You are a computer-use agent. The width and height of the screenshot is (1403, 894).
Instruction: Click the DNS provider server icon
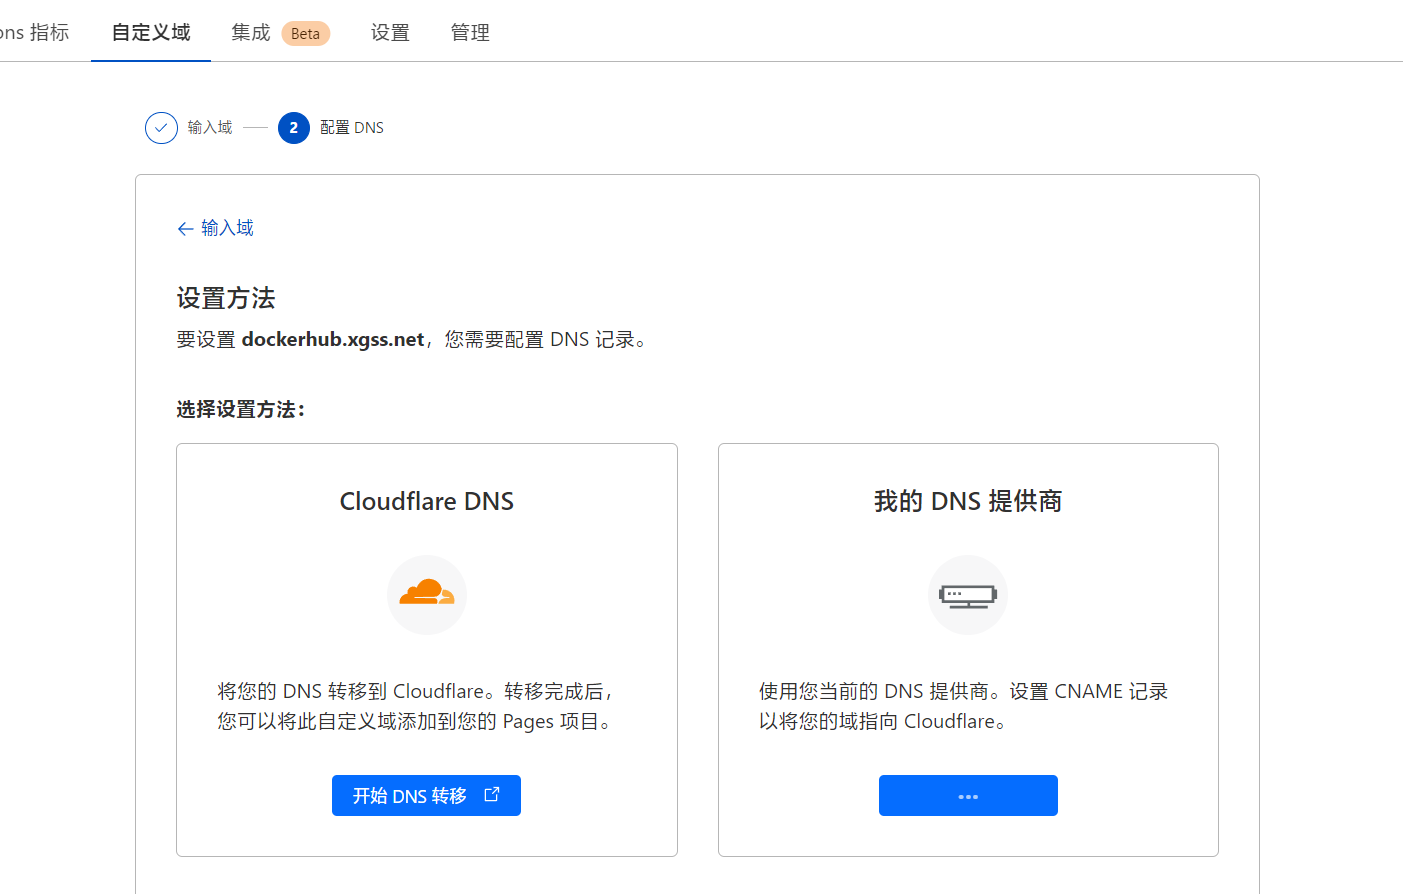967,596
